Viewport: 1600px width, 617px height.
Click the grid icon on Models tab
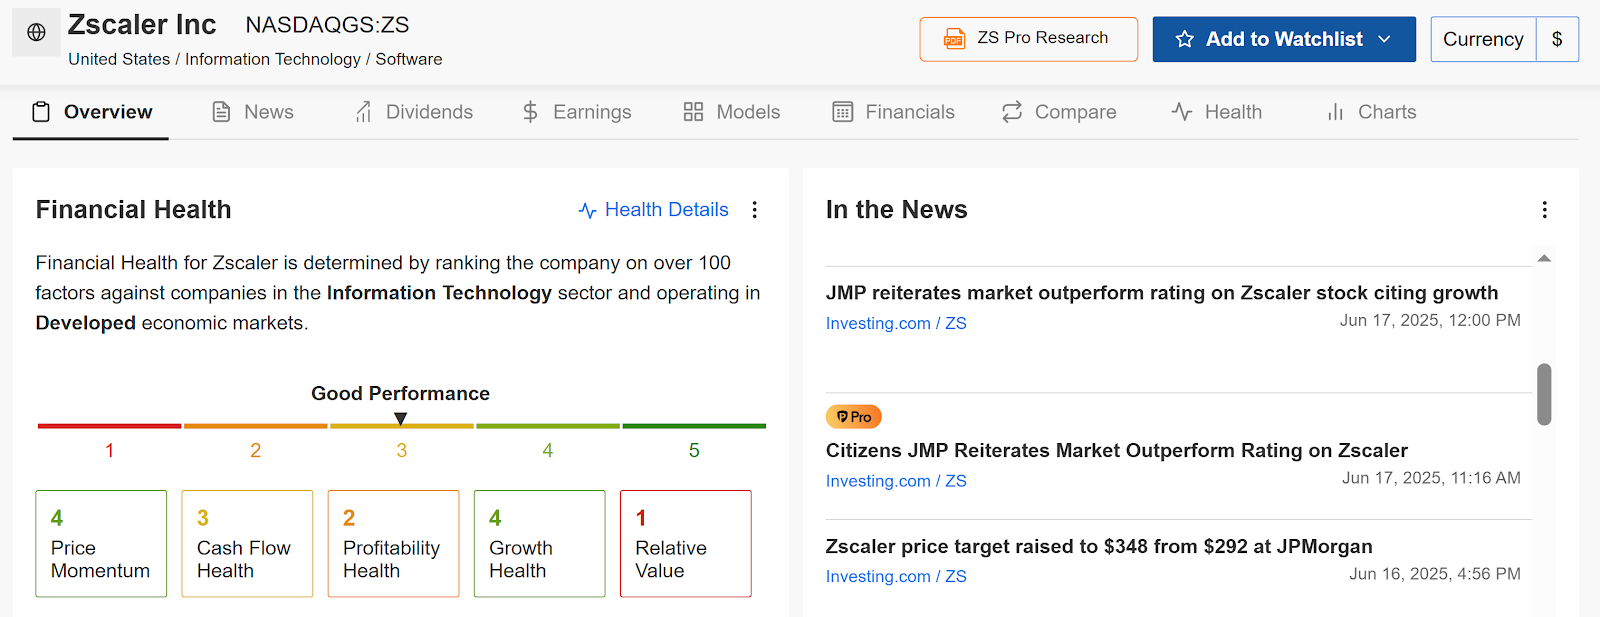(693, 112)
